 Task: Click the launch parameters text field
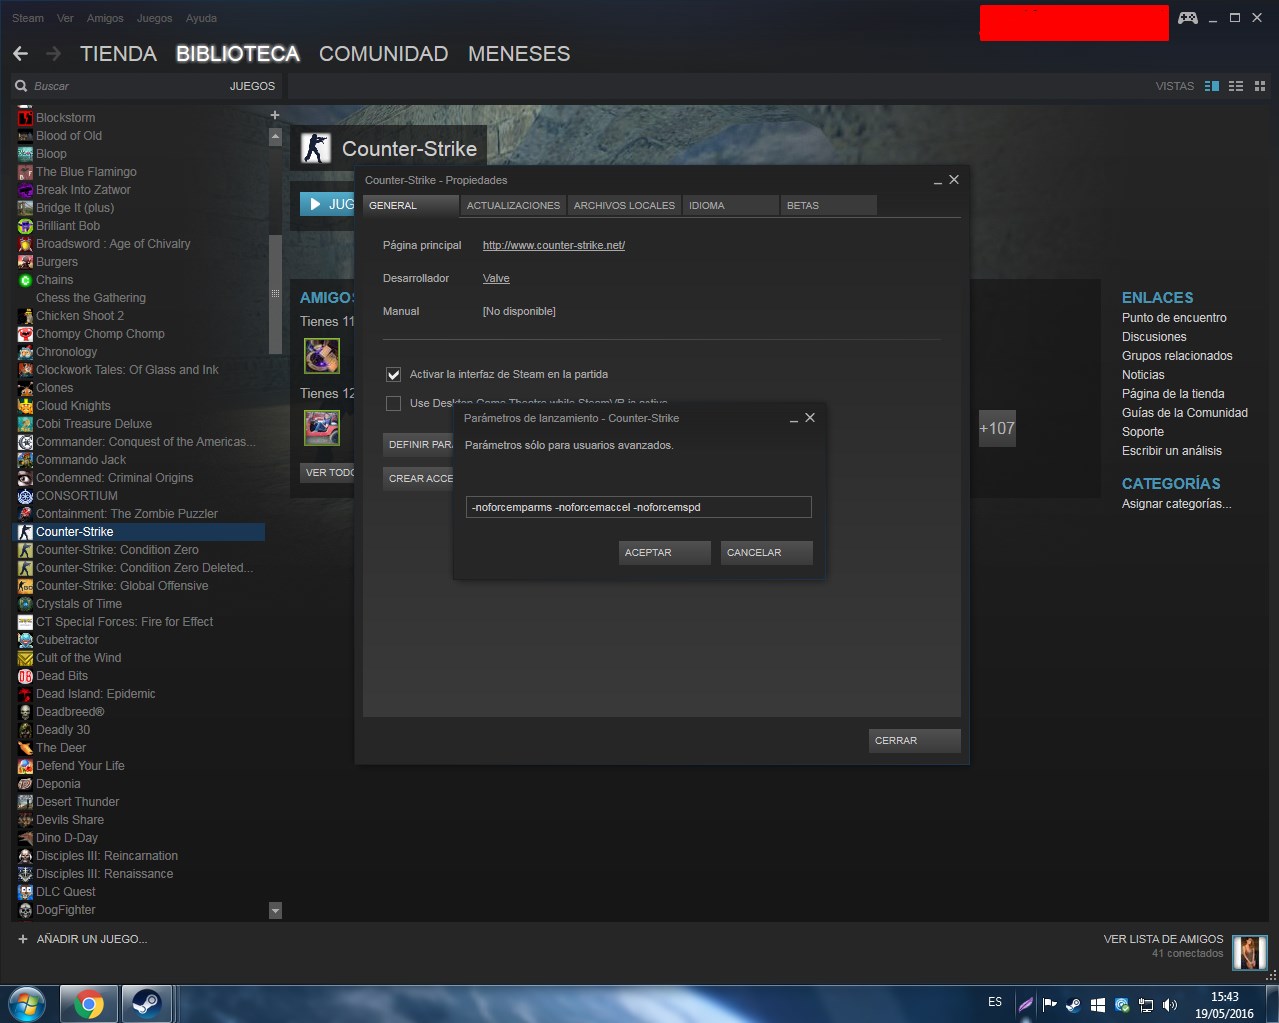(x=639, y=507)
